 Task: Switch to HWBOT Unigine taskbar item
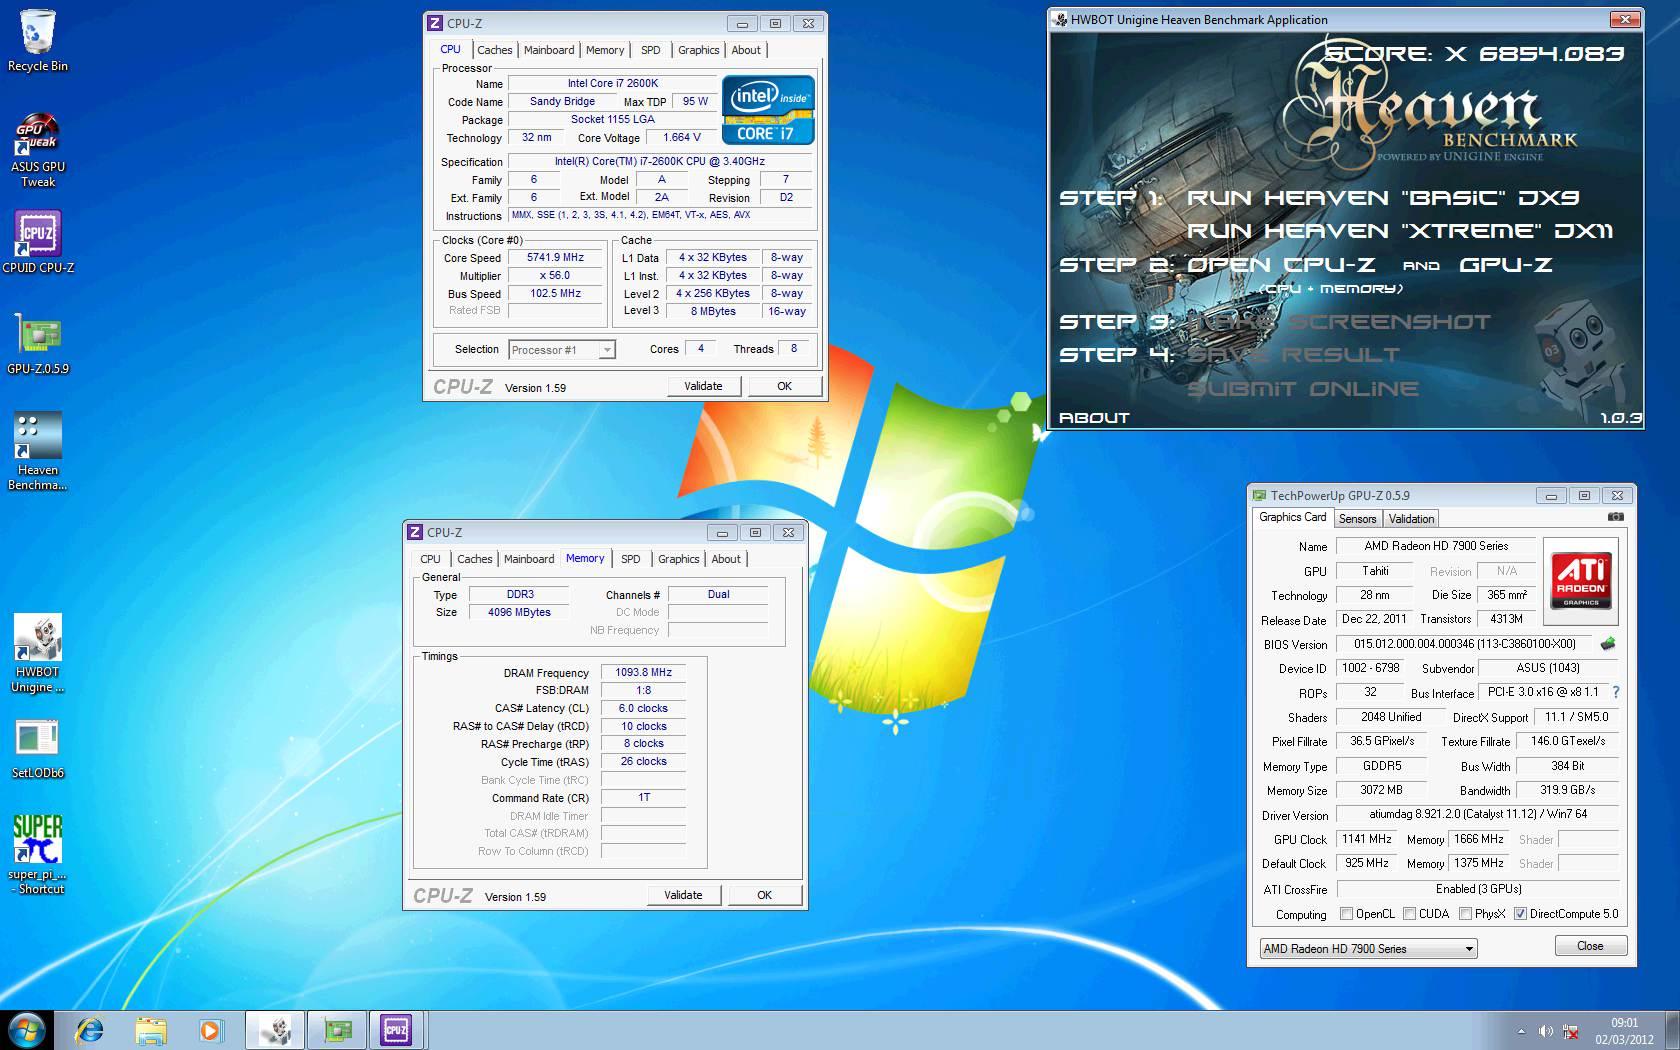[x=275, y=1030]
